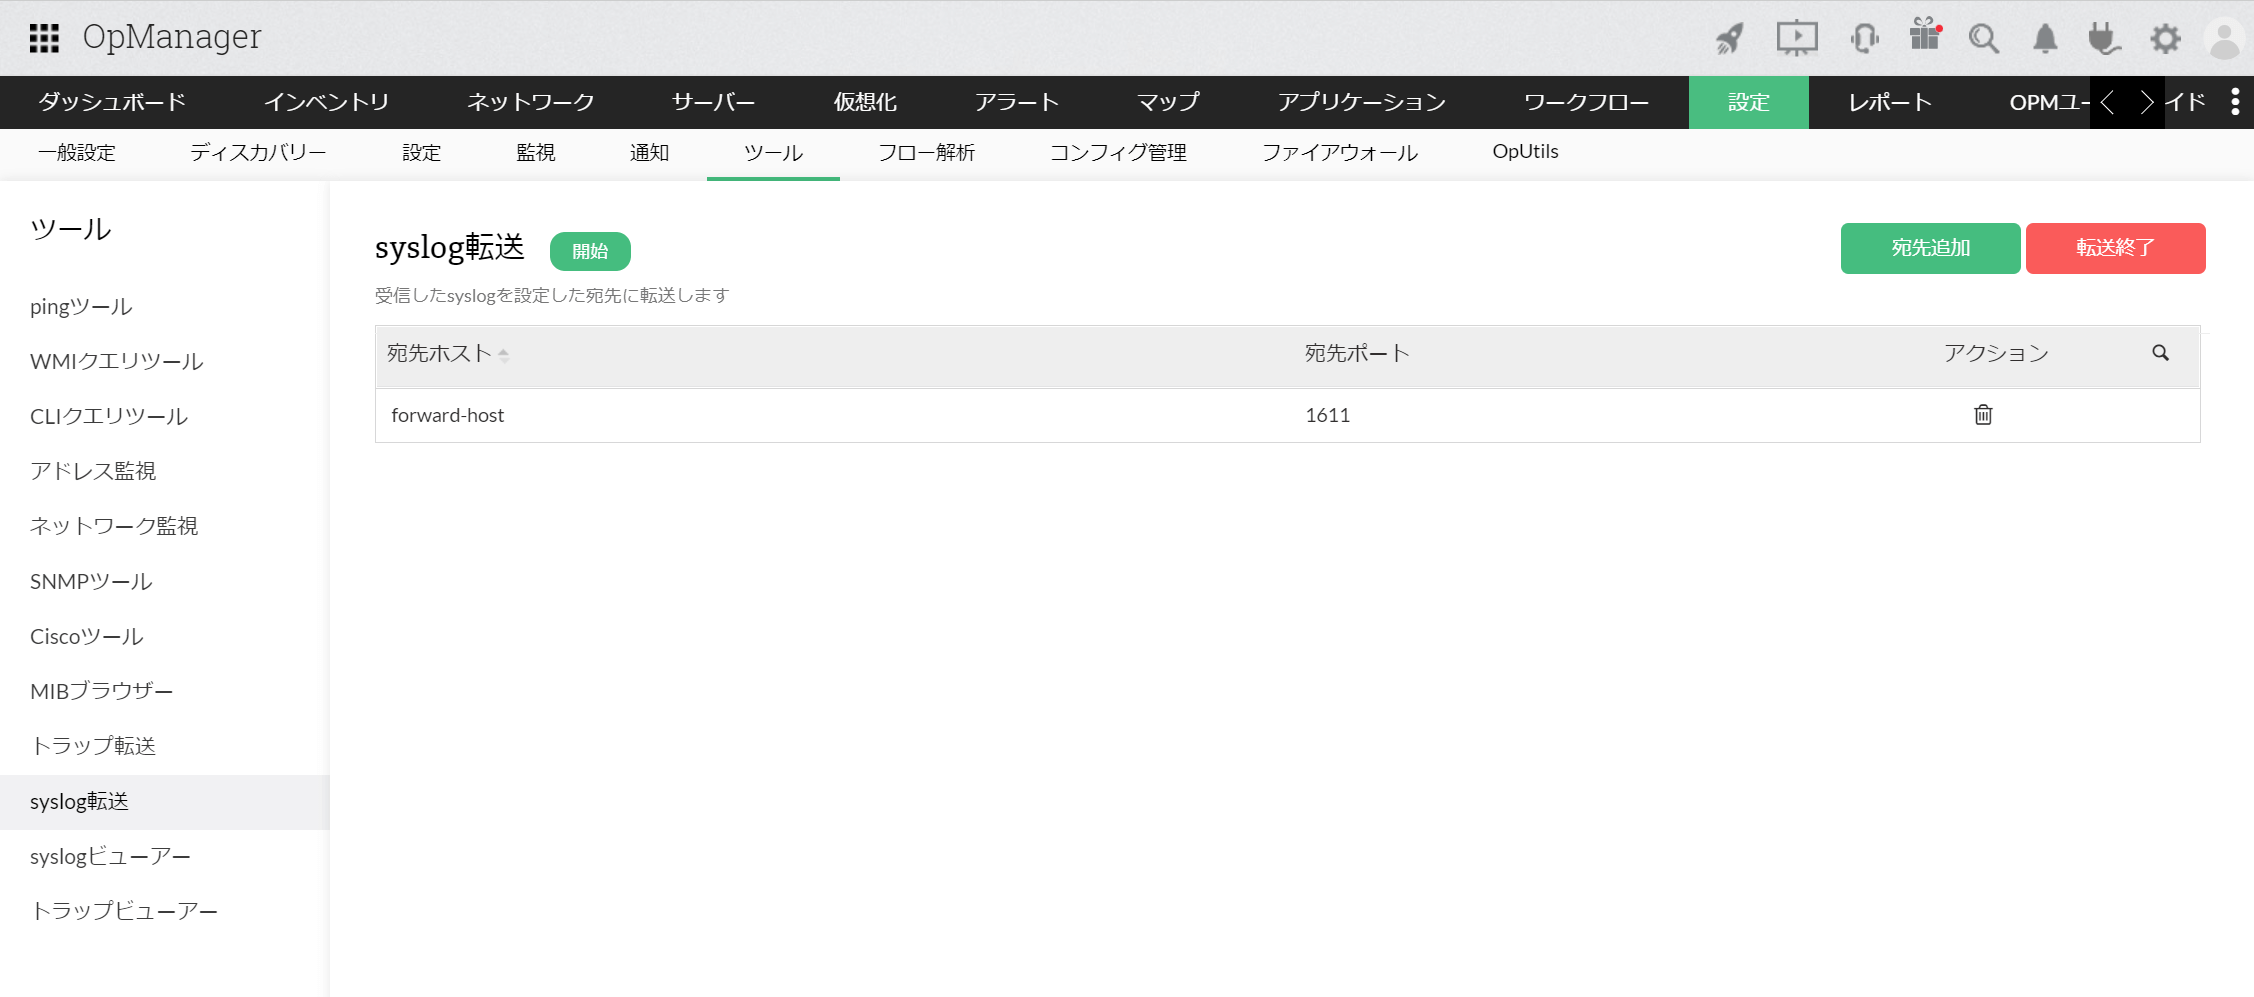Select トラップ転送 in sidebar
Image resolution: width=2254 pixels, height=997 pixels.
(x=93, y=747)
